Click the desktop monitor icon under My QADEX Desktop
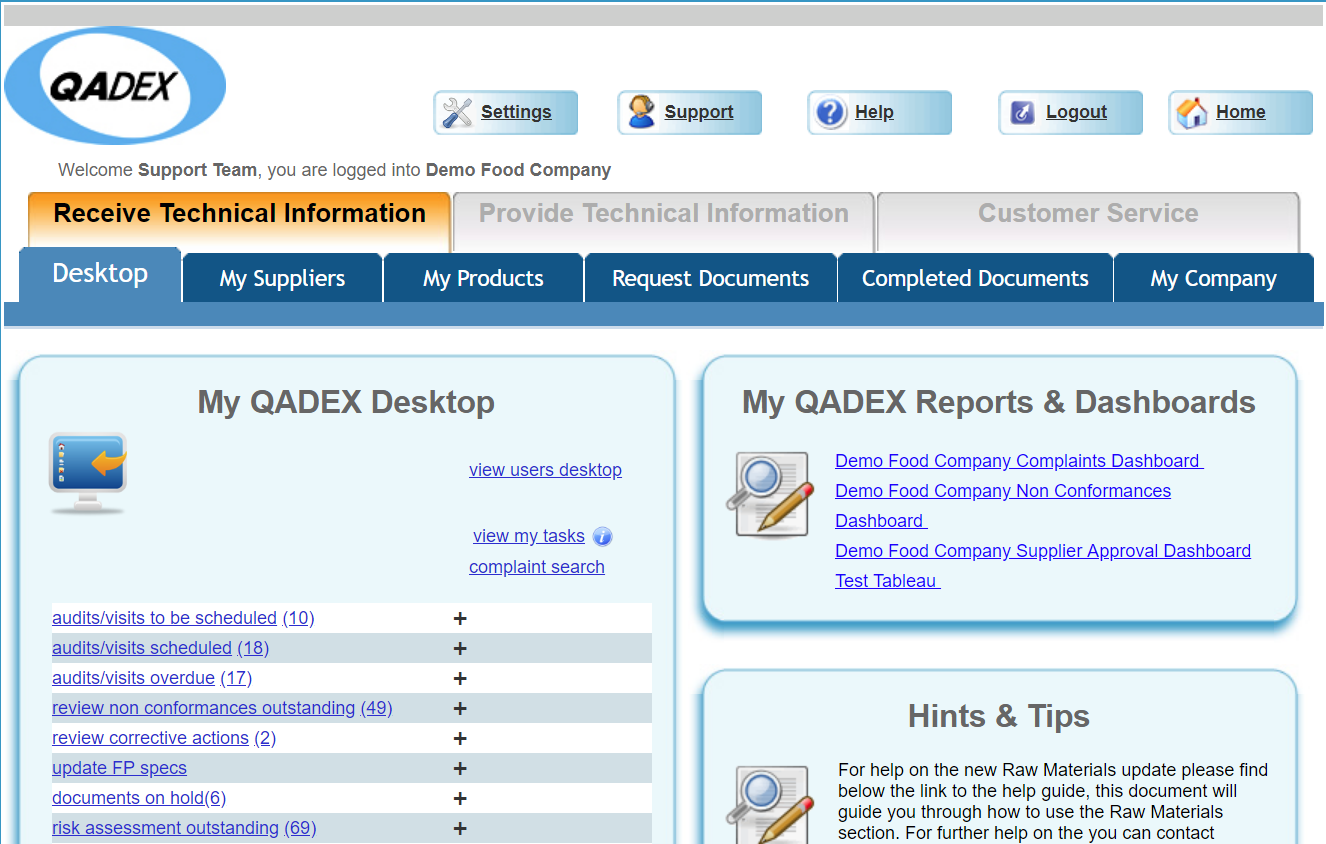 (x=88, y=474)
